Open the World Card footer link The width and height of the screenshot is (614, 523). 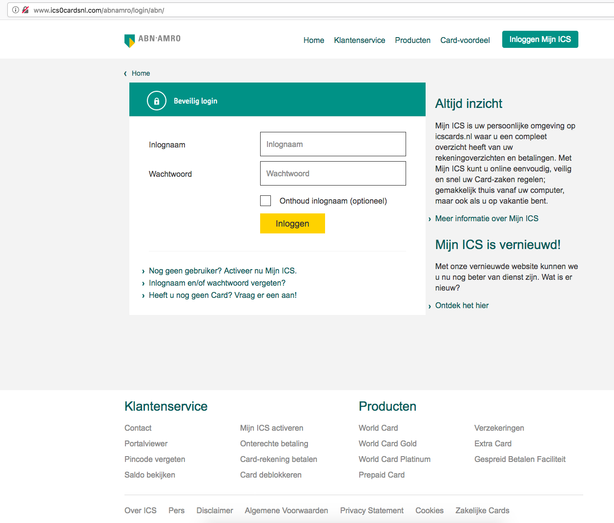[x=378, y=428]
